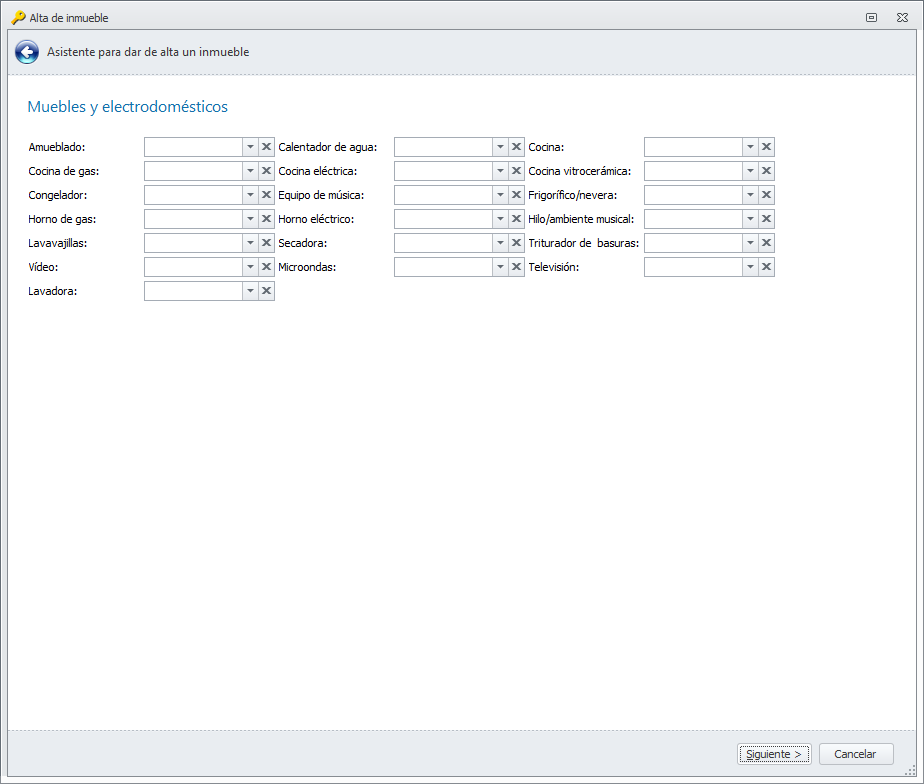This screenshot has height=784, width=924.
Task: Click the Siguiente button
Action: 774,754
